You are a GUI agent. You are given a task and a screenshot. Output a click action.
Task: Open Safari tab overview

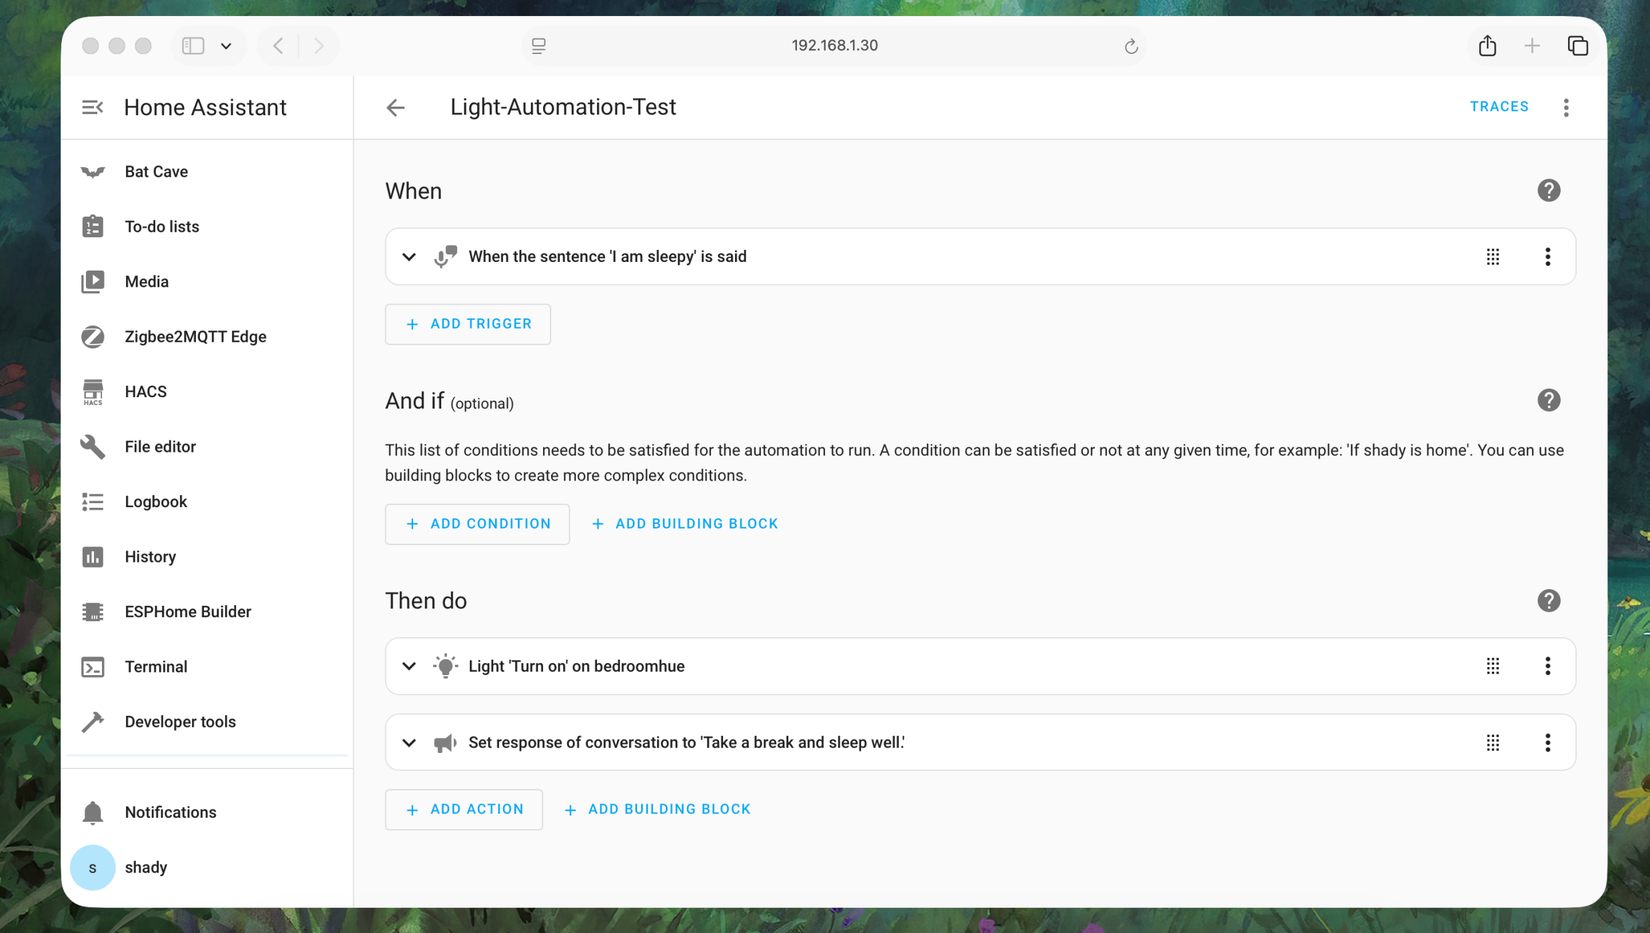click(x=1578, y=46)
